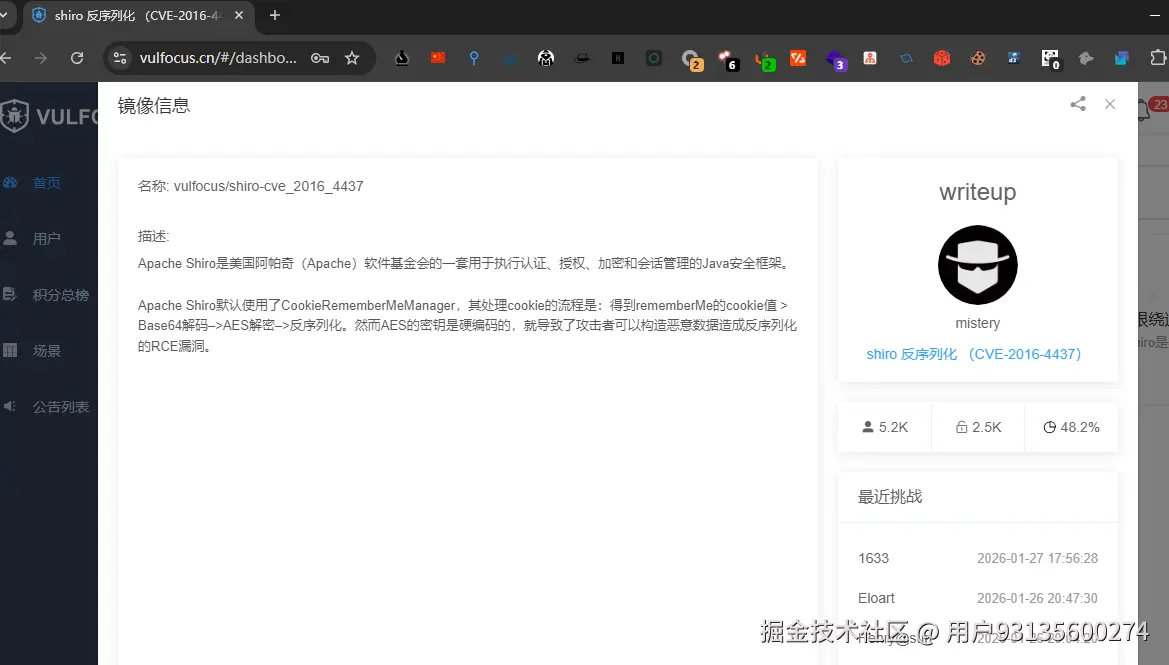Click the mistery writeup avatar

point(977,265)
